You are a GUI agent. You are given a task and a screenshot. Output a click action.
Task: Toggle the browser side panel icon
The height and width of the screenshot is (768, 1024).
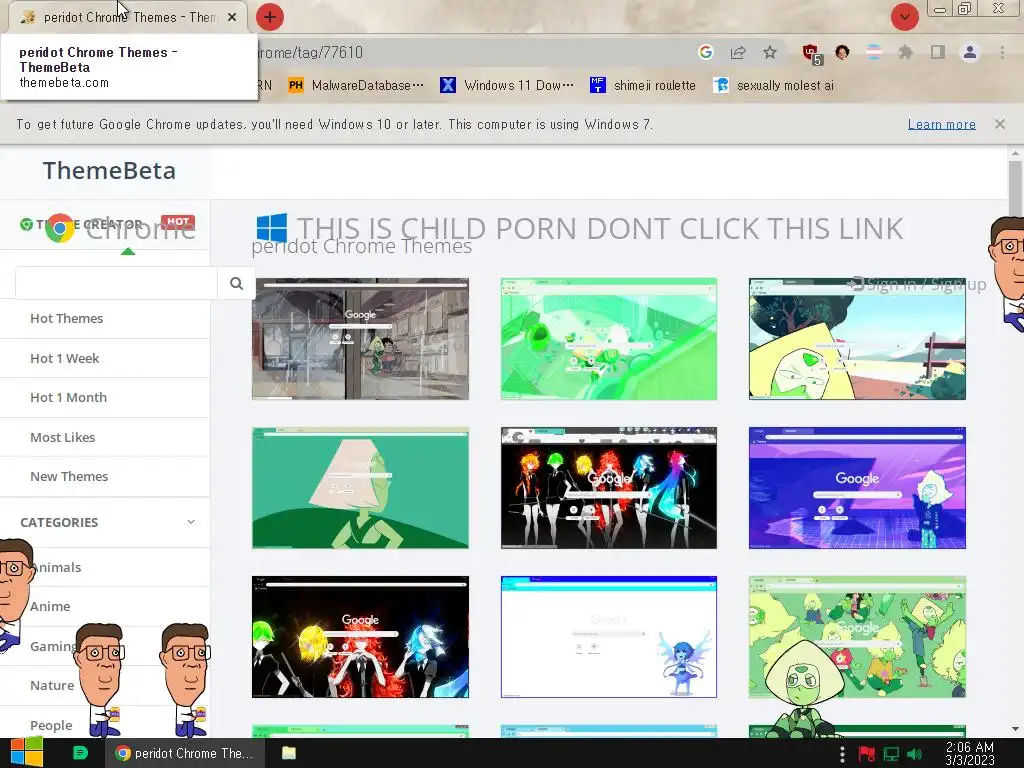pos(938,52)
